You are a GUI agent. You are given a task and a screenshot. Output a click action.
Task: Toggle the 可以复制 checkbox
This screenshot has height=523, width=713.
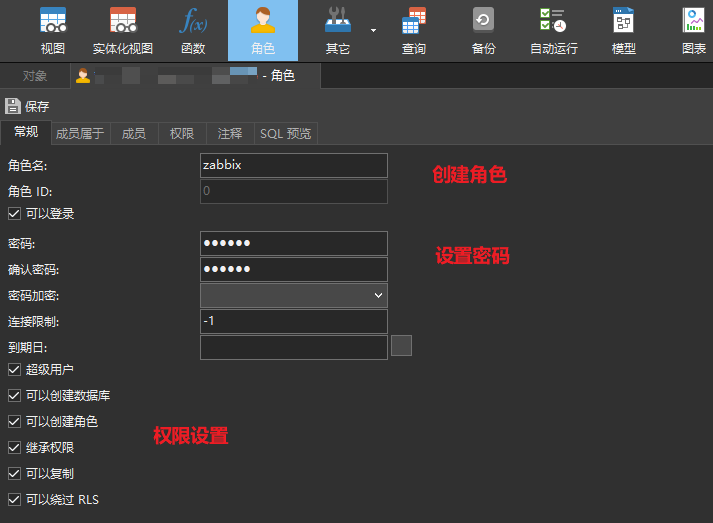coord(15,473)
